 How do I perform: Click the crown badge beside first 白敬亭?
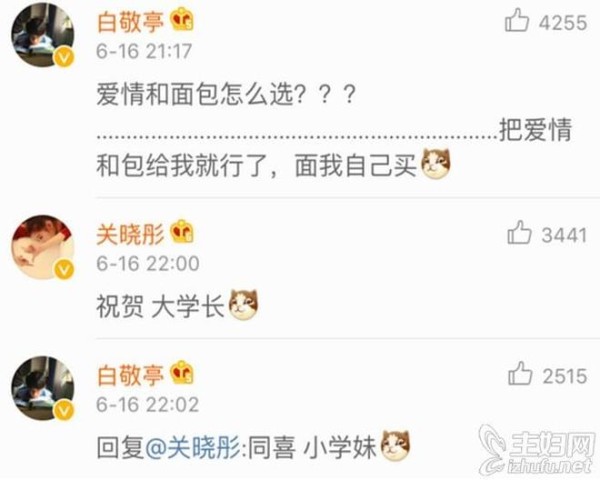pyautogui.click(x=182, y=20)
